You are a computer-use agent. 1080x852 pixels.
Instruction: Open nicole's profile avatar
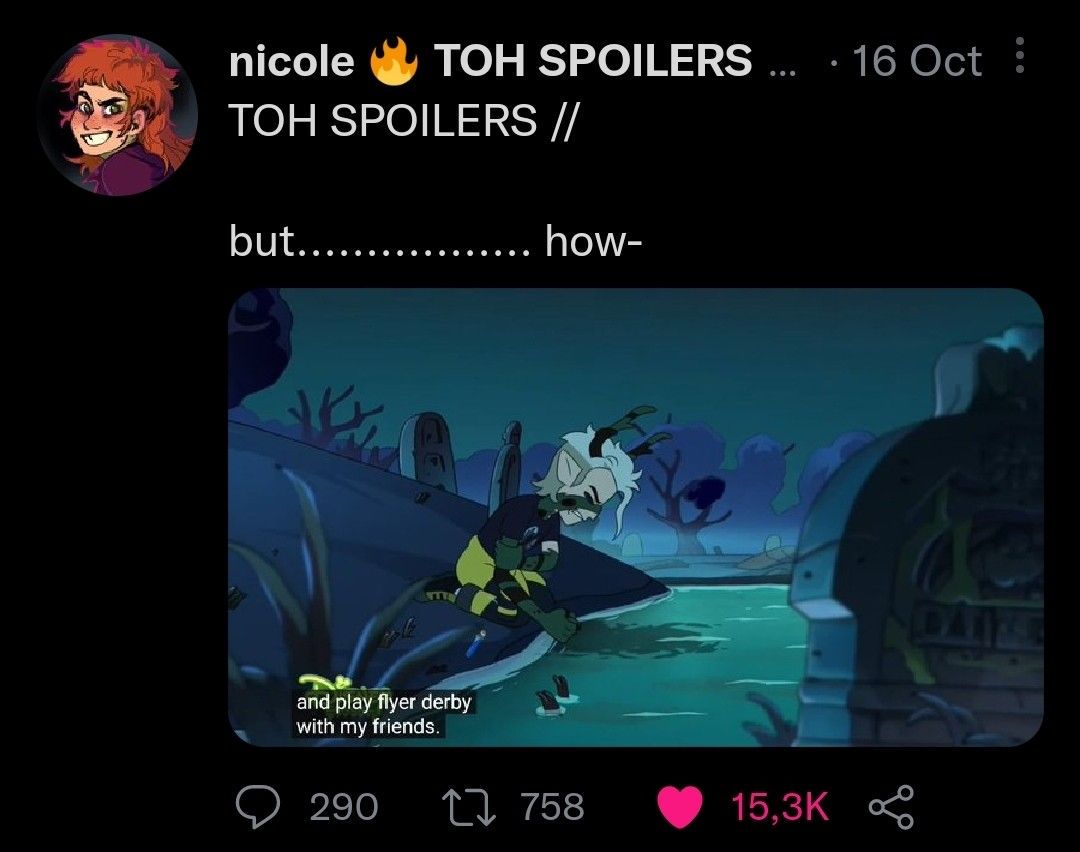click(118, 115)
